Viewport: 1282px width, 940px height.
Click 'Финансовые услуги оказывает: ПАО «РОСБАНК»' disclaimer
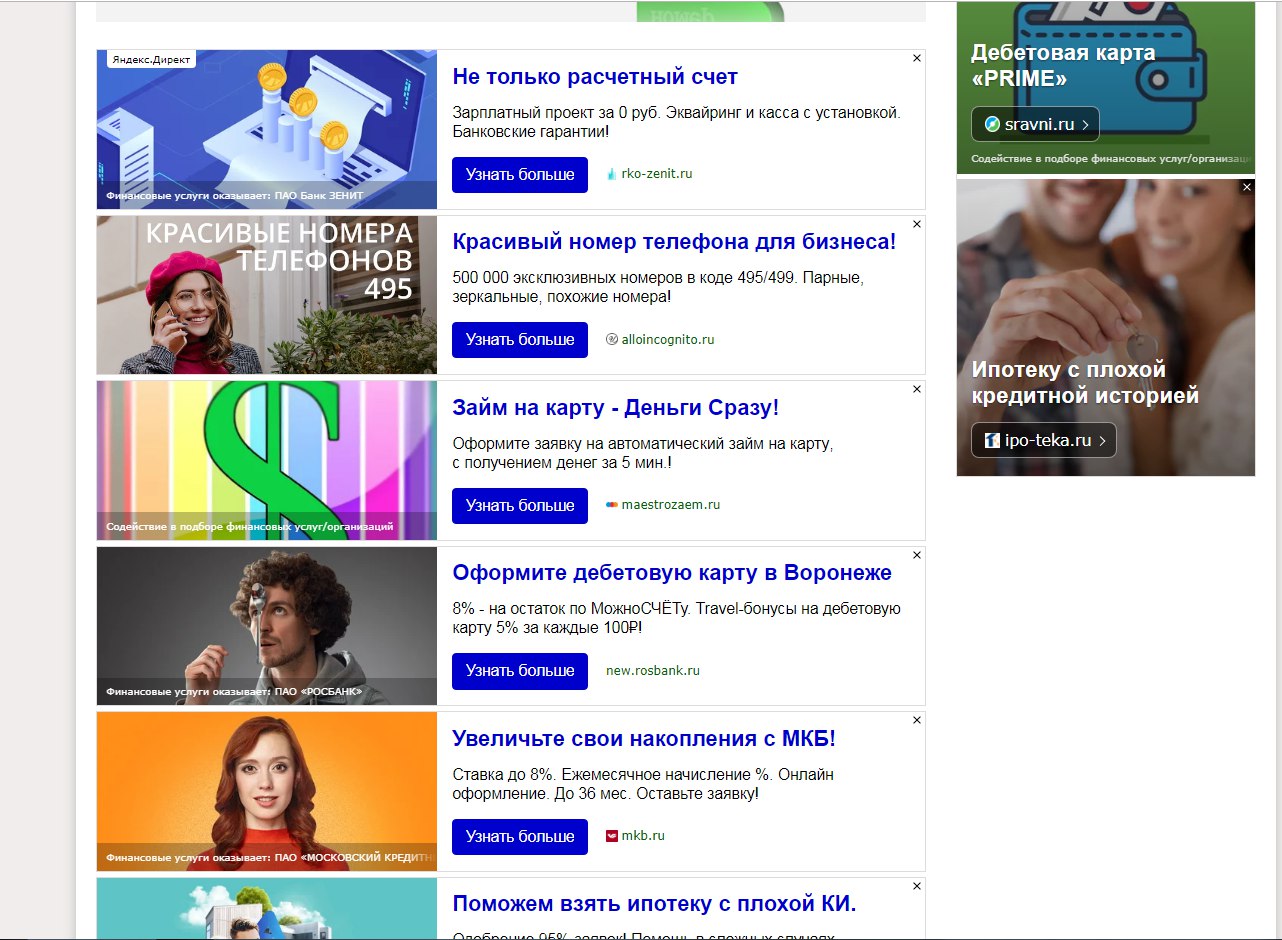pos(234,692)
